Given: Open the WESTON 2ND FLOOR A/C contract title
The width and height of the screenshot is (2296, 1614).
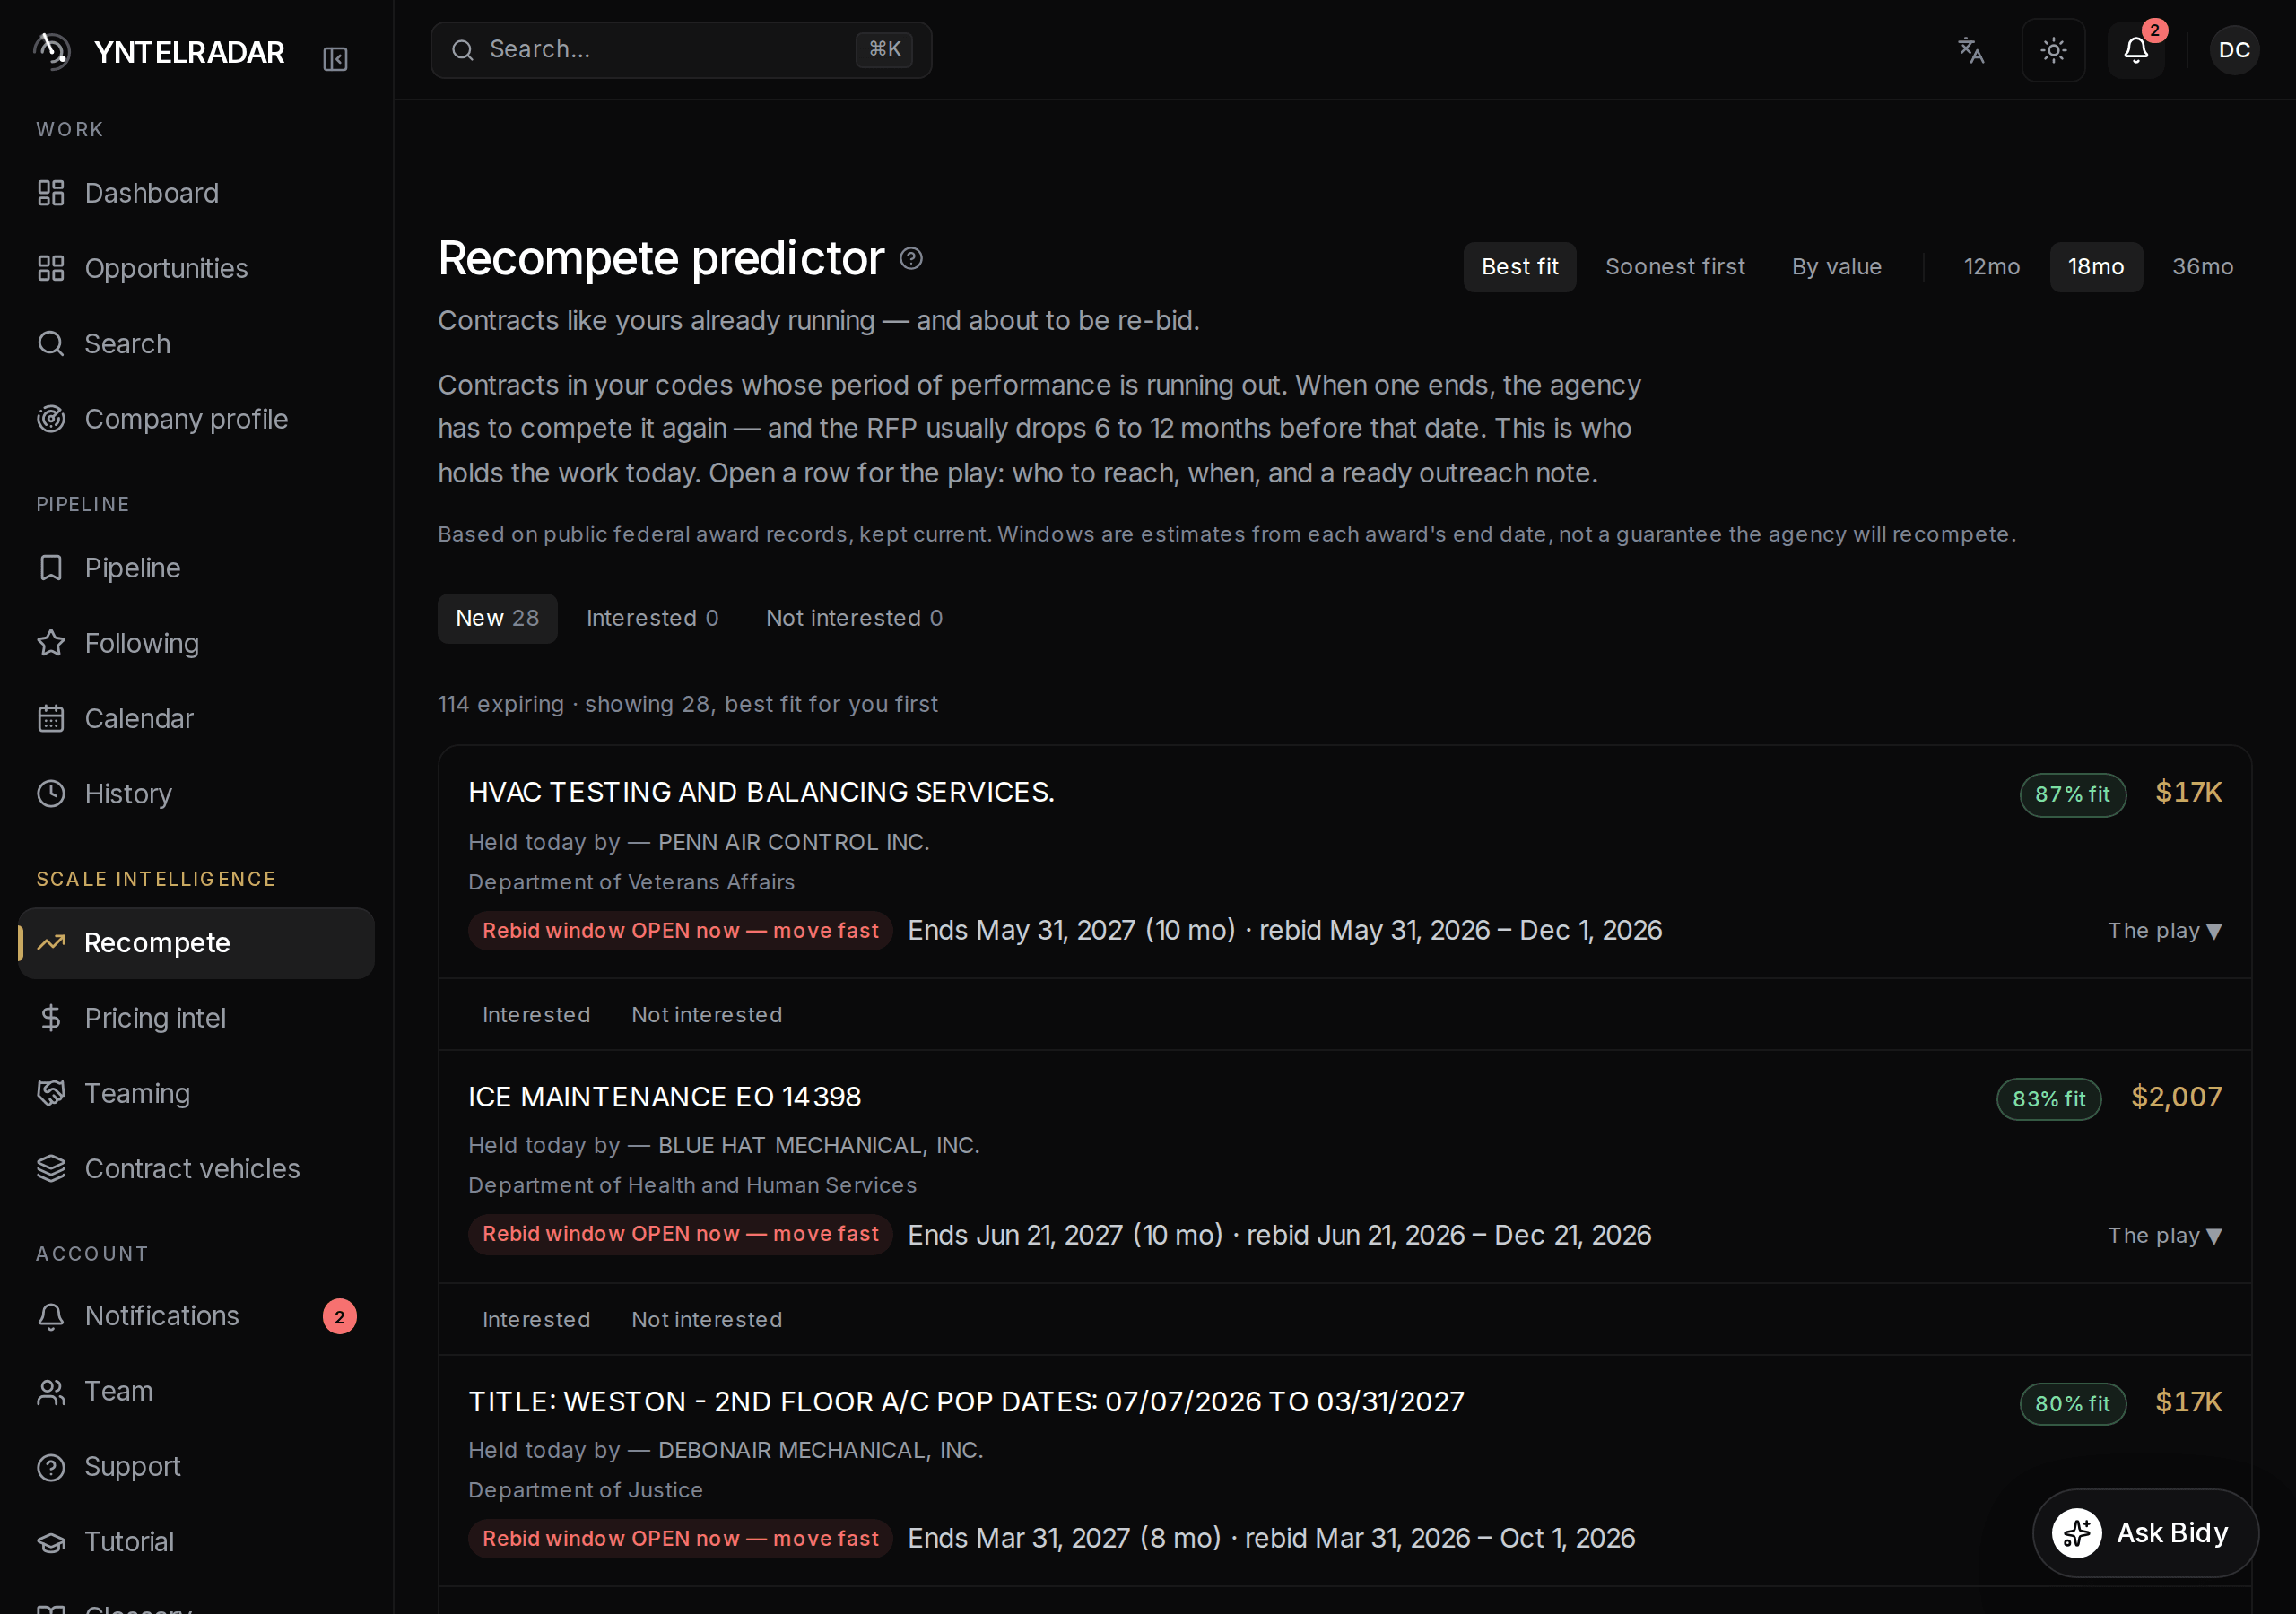Looking at the screenshot, I should 966,1402.
